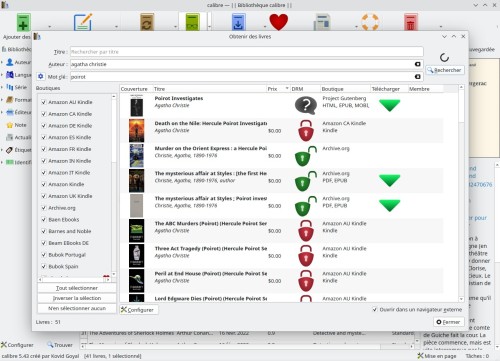The height and width of the screenshot is (361, 500).
Task: Open the Add books dropdown arrow
Action: [50, 26]
